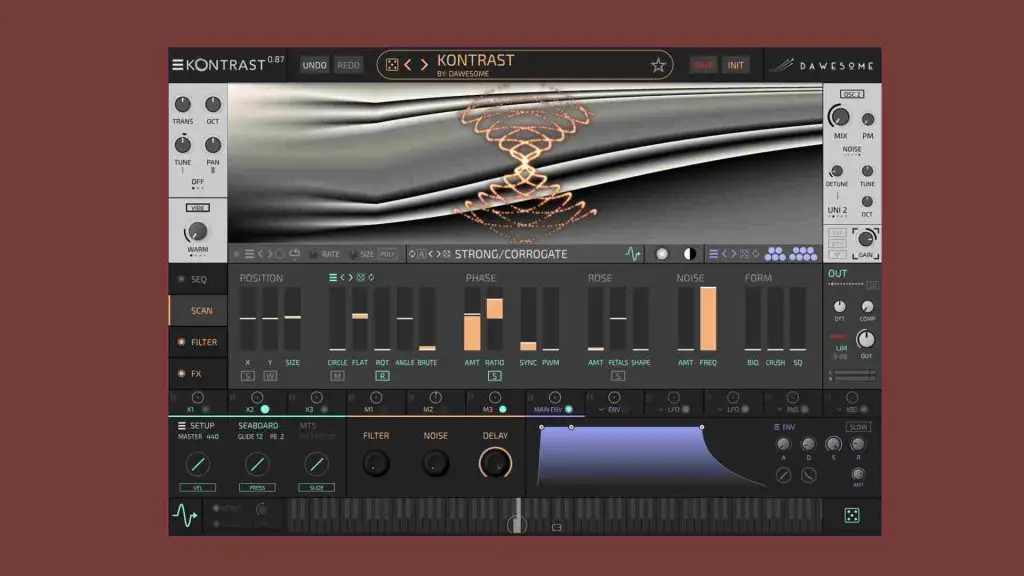Toggle the X2 modulator indicator
1024x576 pixels.
[x=265, y=409]
